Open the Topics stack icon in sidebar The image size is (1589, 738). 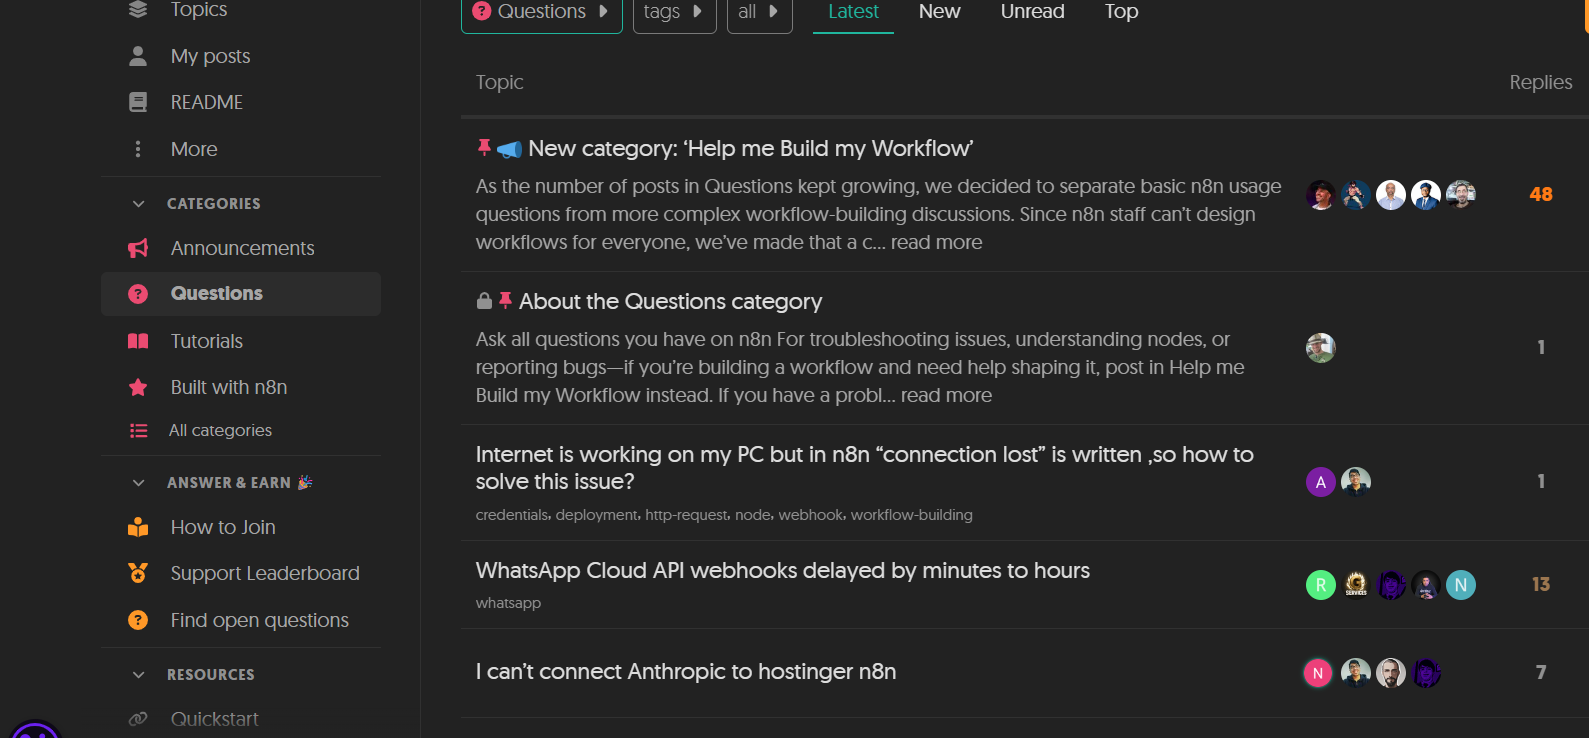tap(138, 10)
